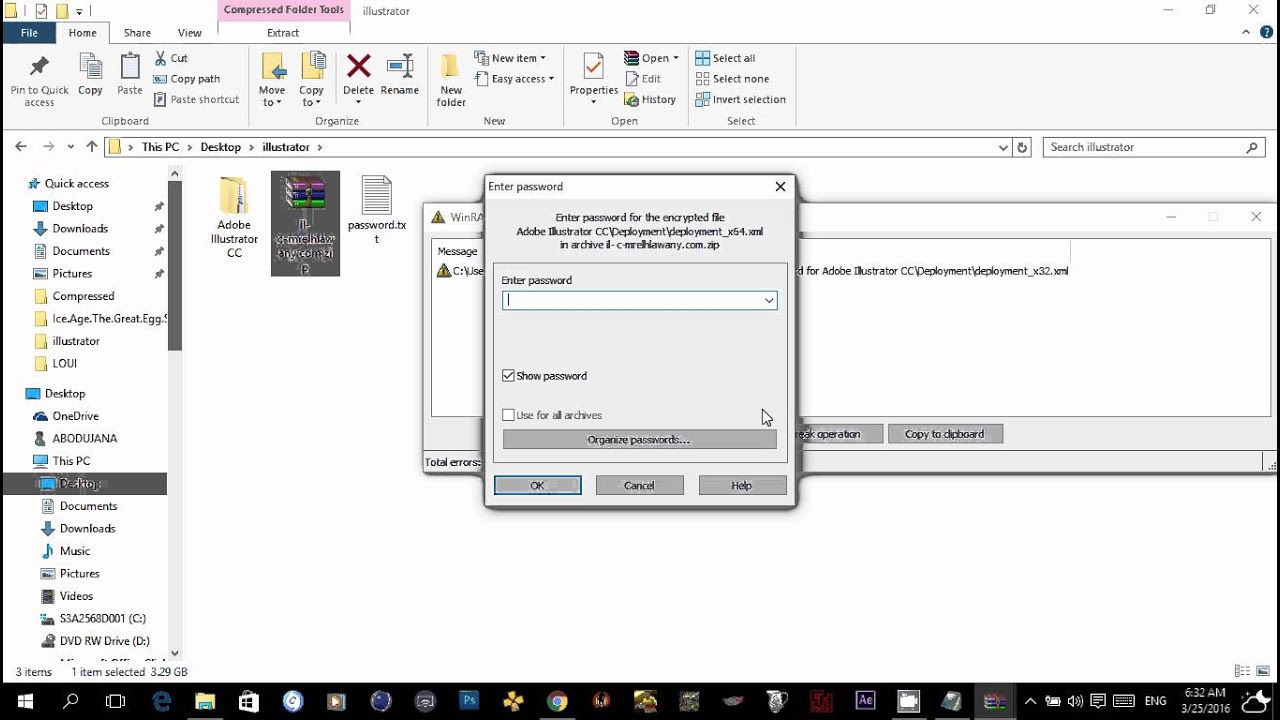Click the red Delete icon

358,67
